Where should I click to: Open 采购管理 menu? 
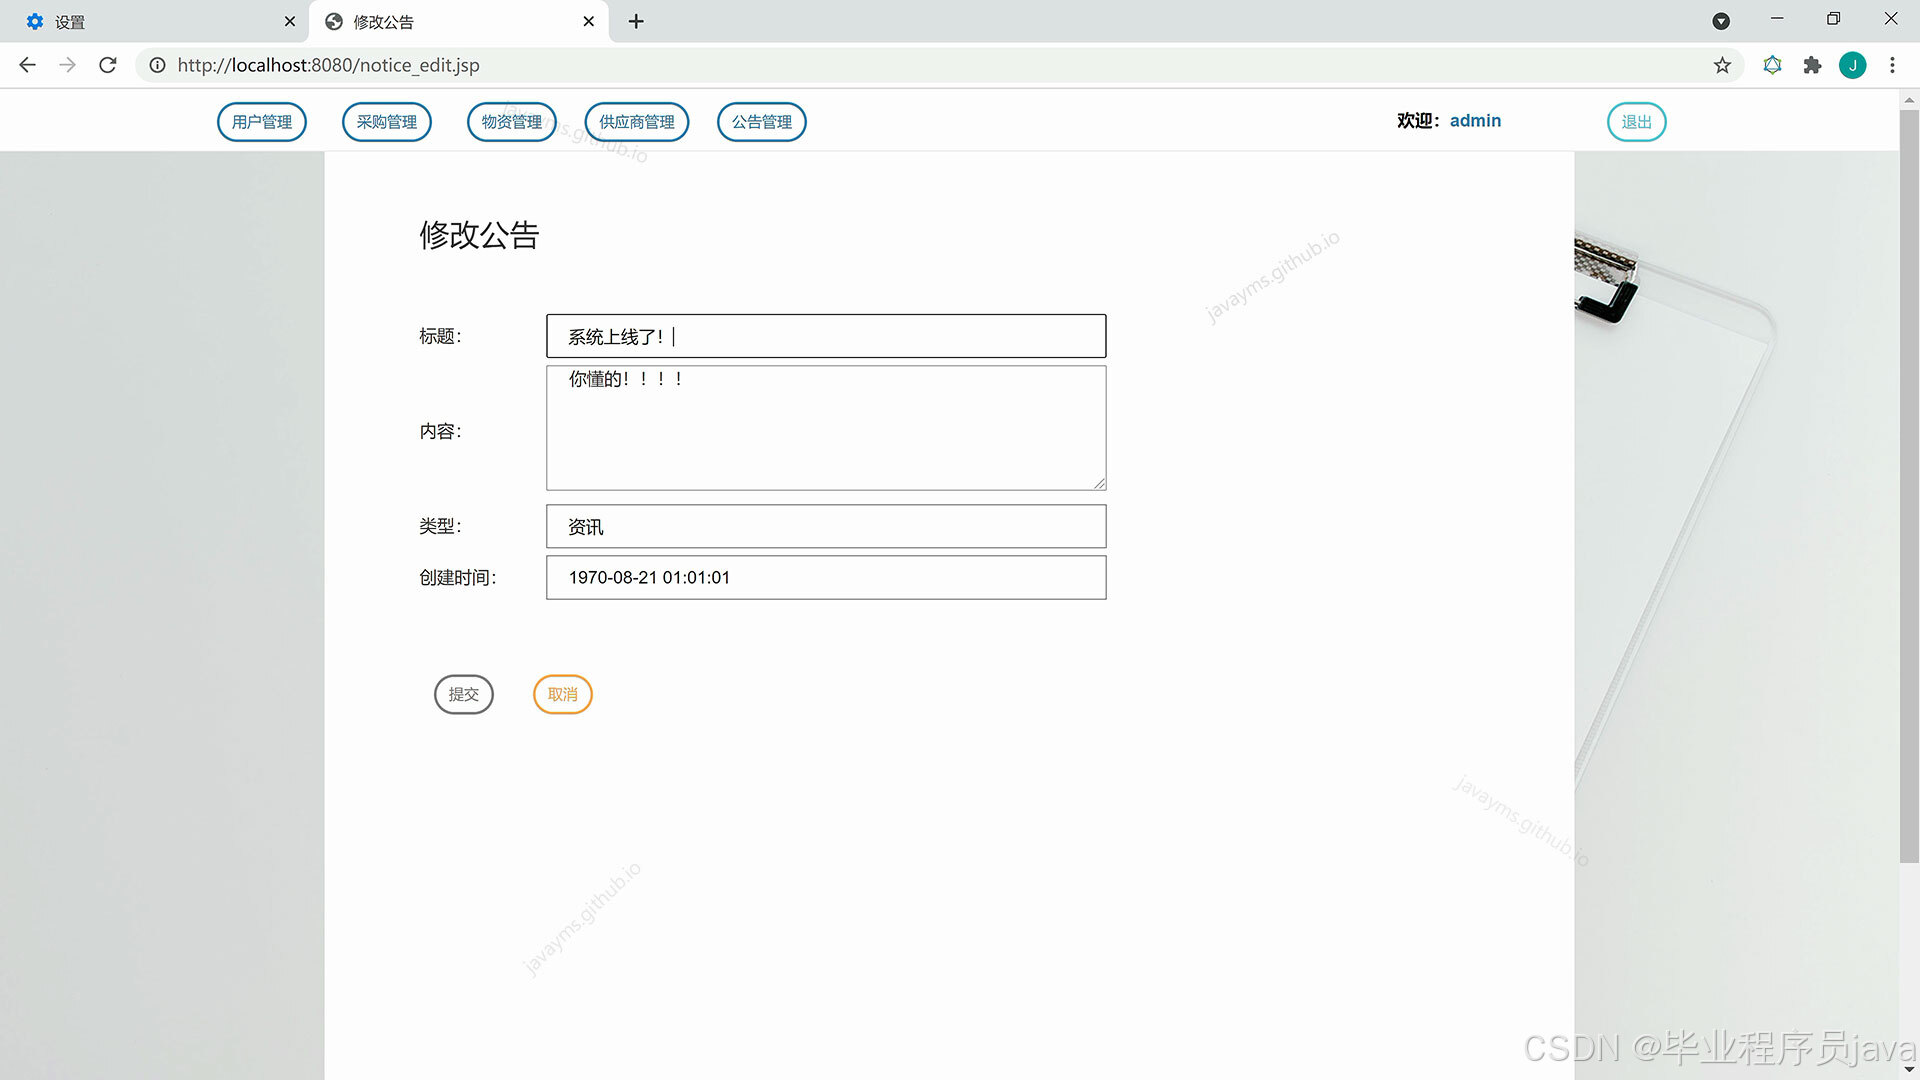point(387,122)
